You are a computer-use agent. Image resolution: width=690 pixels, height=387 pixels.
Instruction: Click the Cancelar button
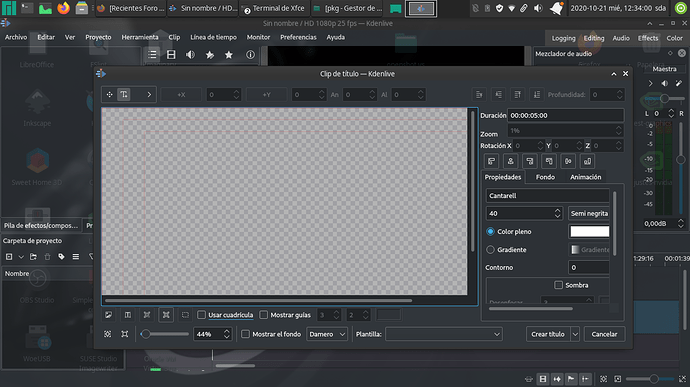coord(604,334)
